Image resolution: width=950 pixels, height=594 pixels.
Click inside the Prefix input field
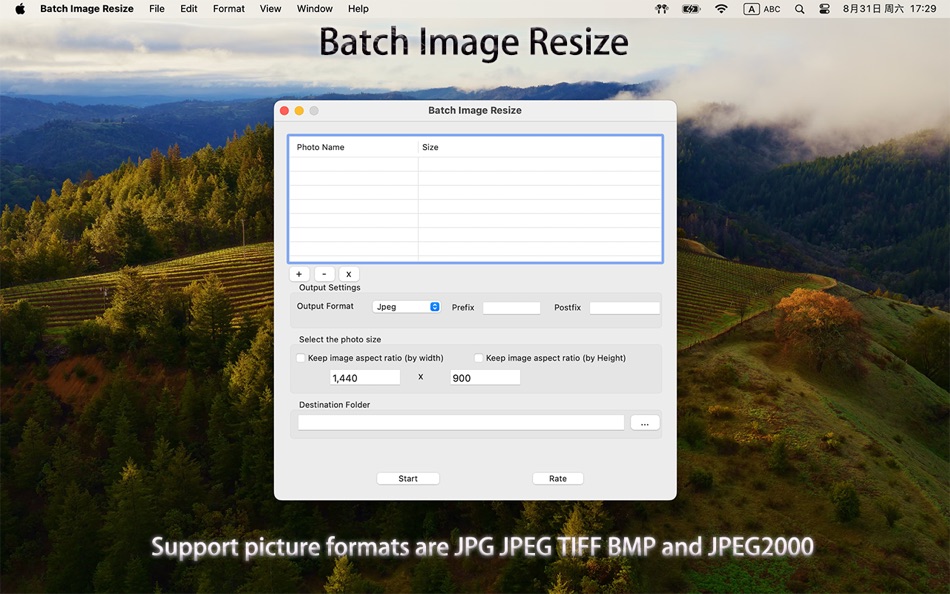click(x=511, y=307)
